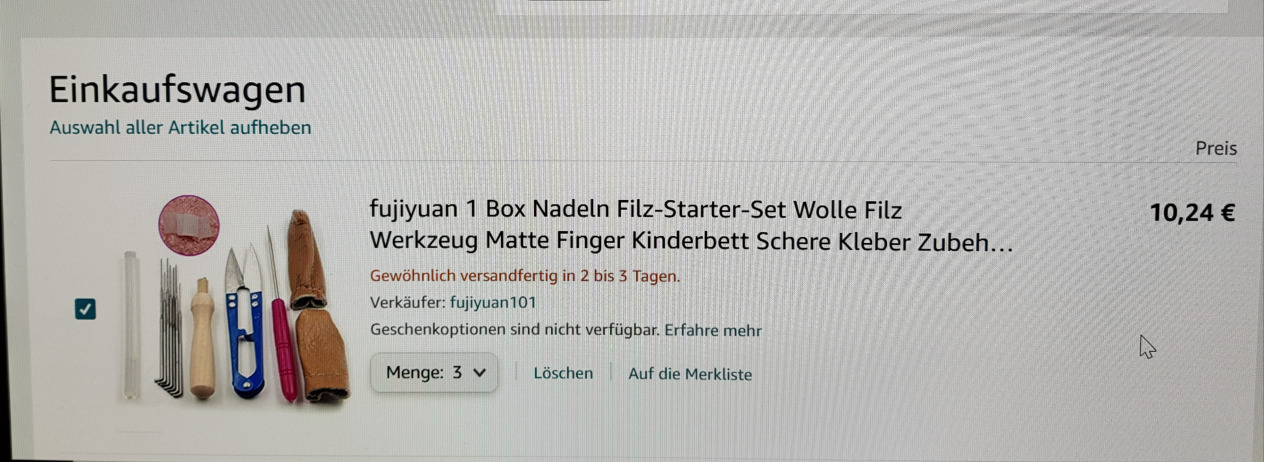Open the Menge: 3 quantity dropdown
The image size is (1264, 462).
point(434,372)
